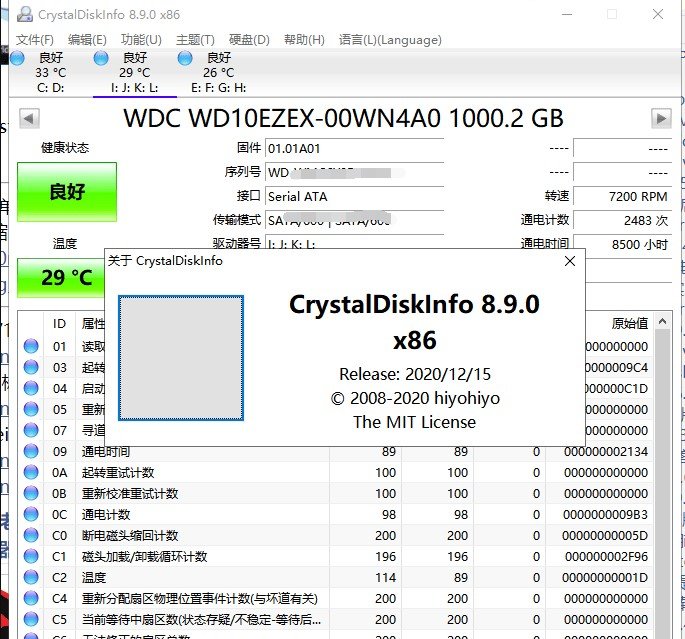Screen dimensions: 685x639
Task: Select the 重新校准重试计数 attribute row
Action: pyautogui.click(x=336, y=493)
